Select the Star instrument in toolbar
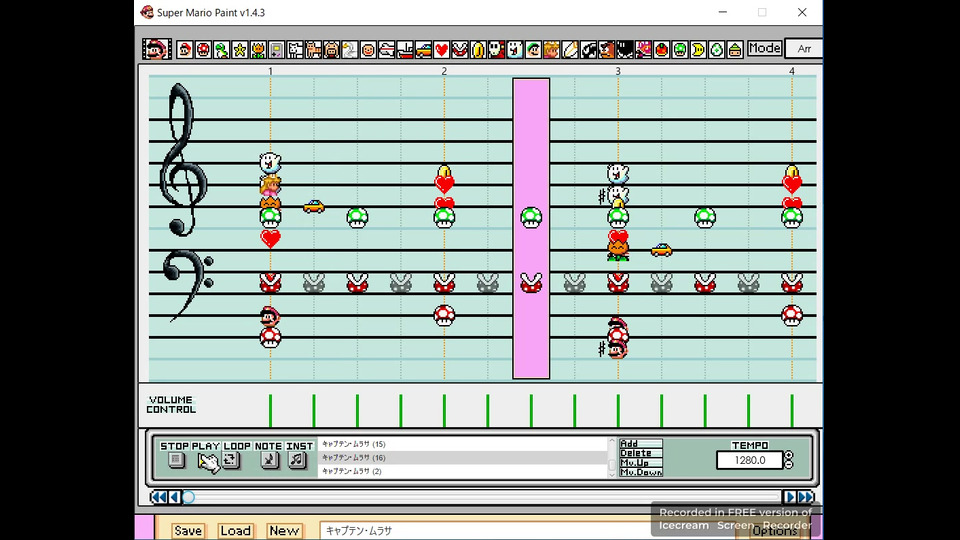 [240, 50]
